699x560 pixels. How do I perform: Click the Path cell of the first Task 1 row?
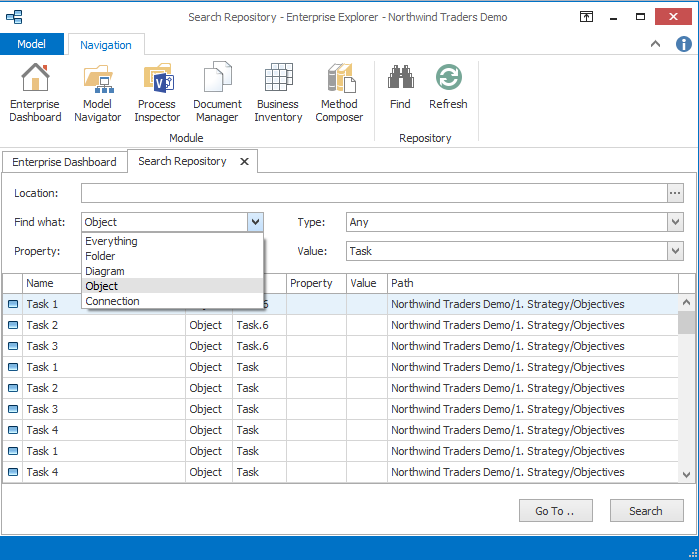point(533,304)
